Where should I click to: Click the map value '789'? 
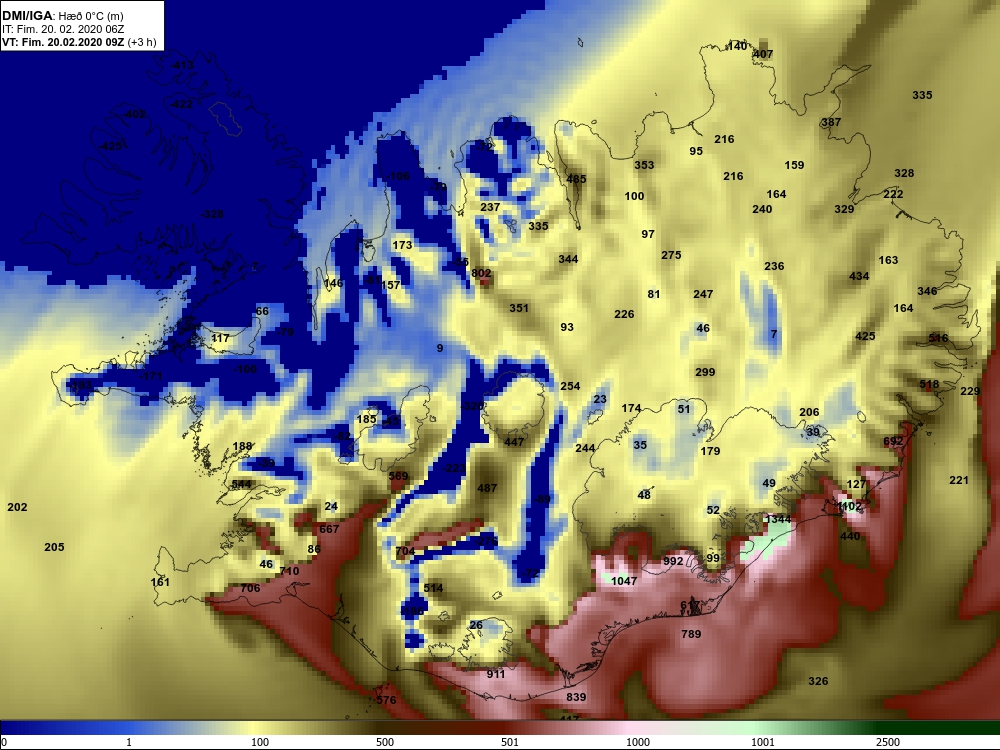[x=691, y=635]
